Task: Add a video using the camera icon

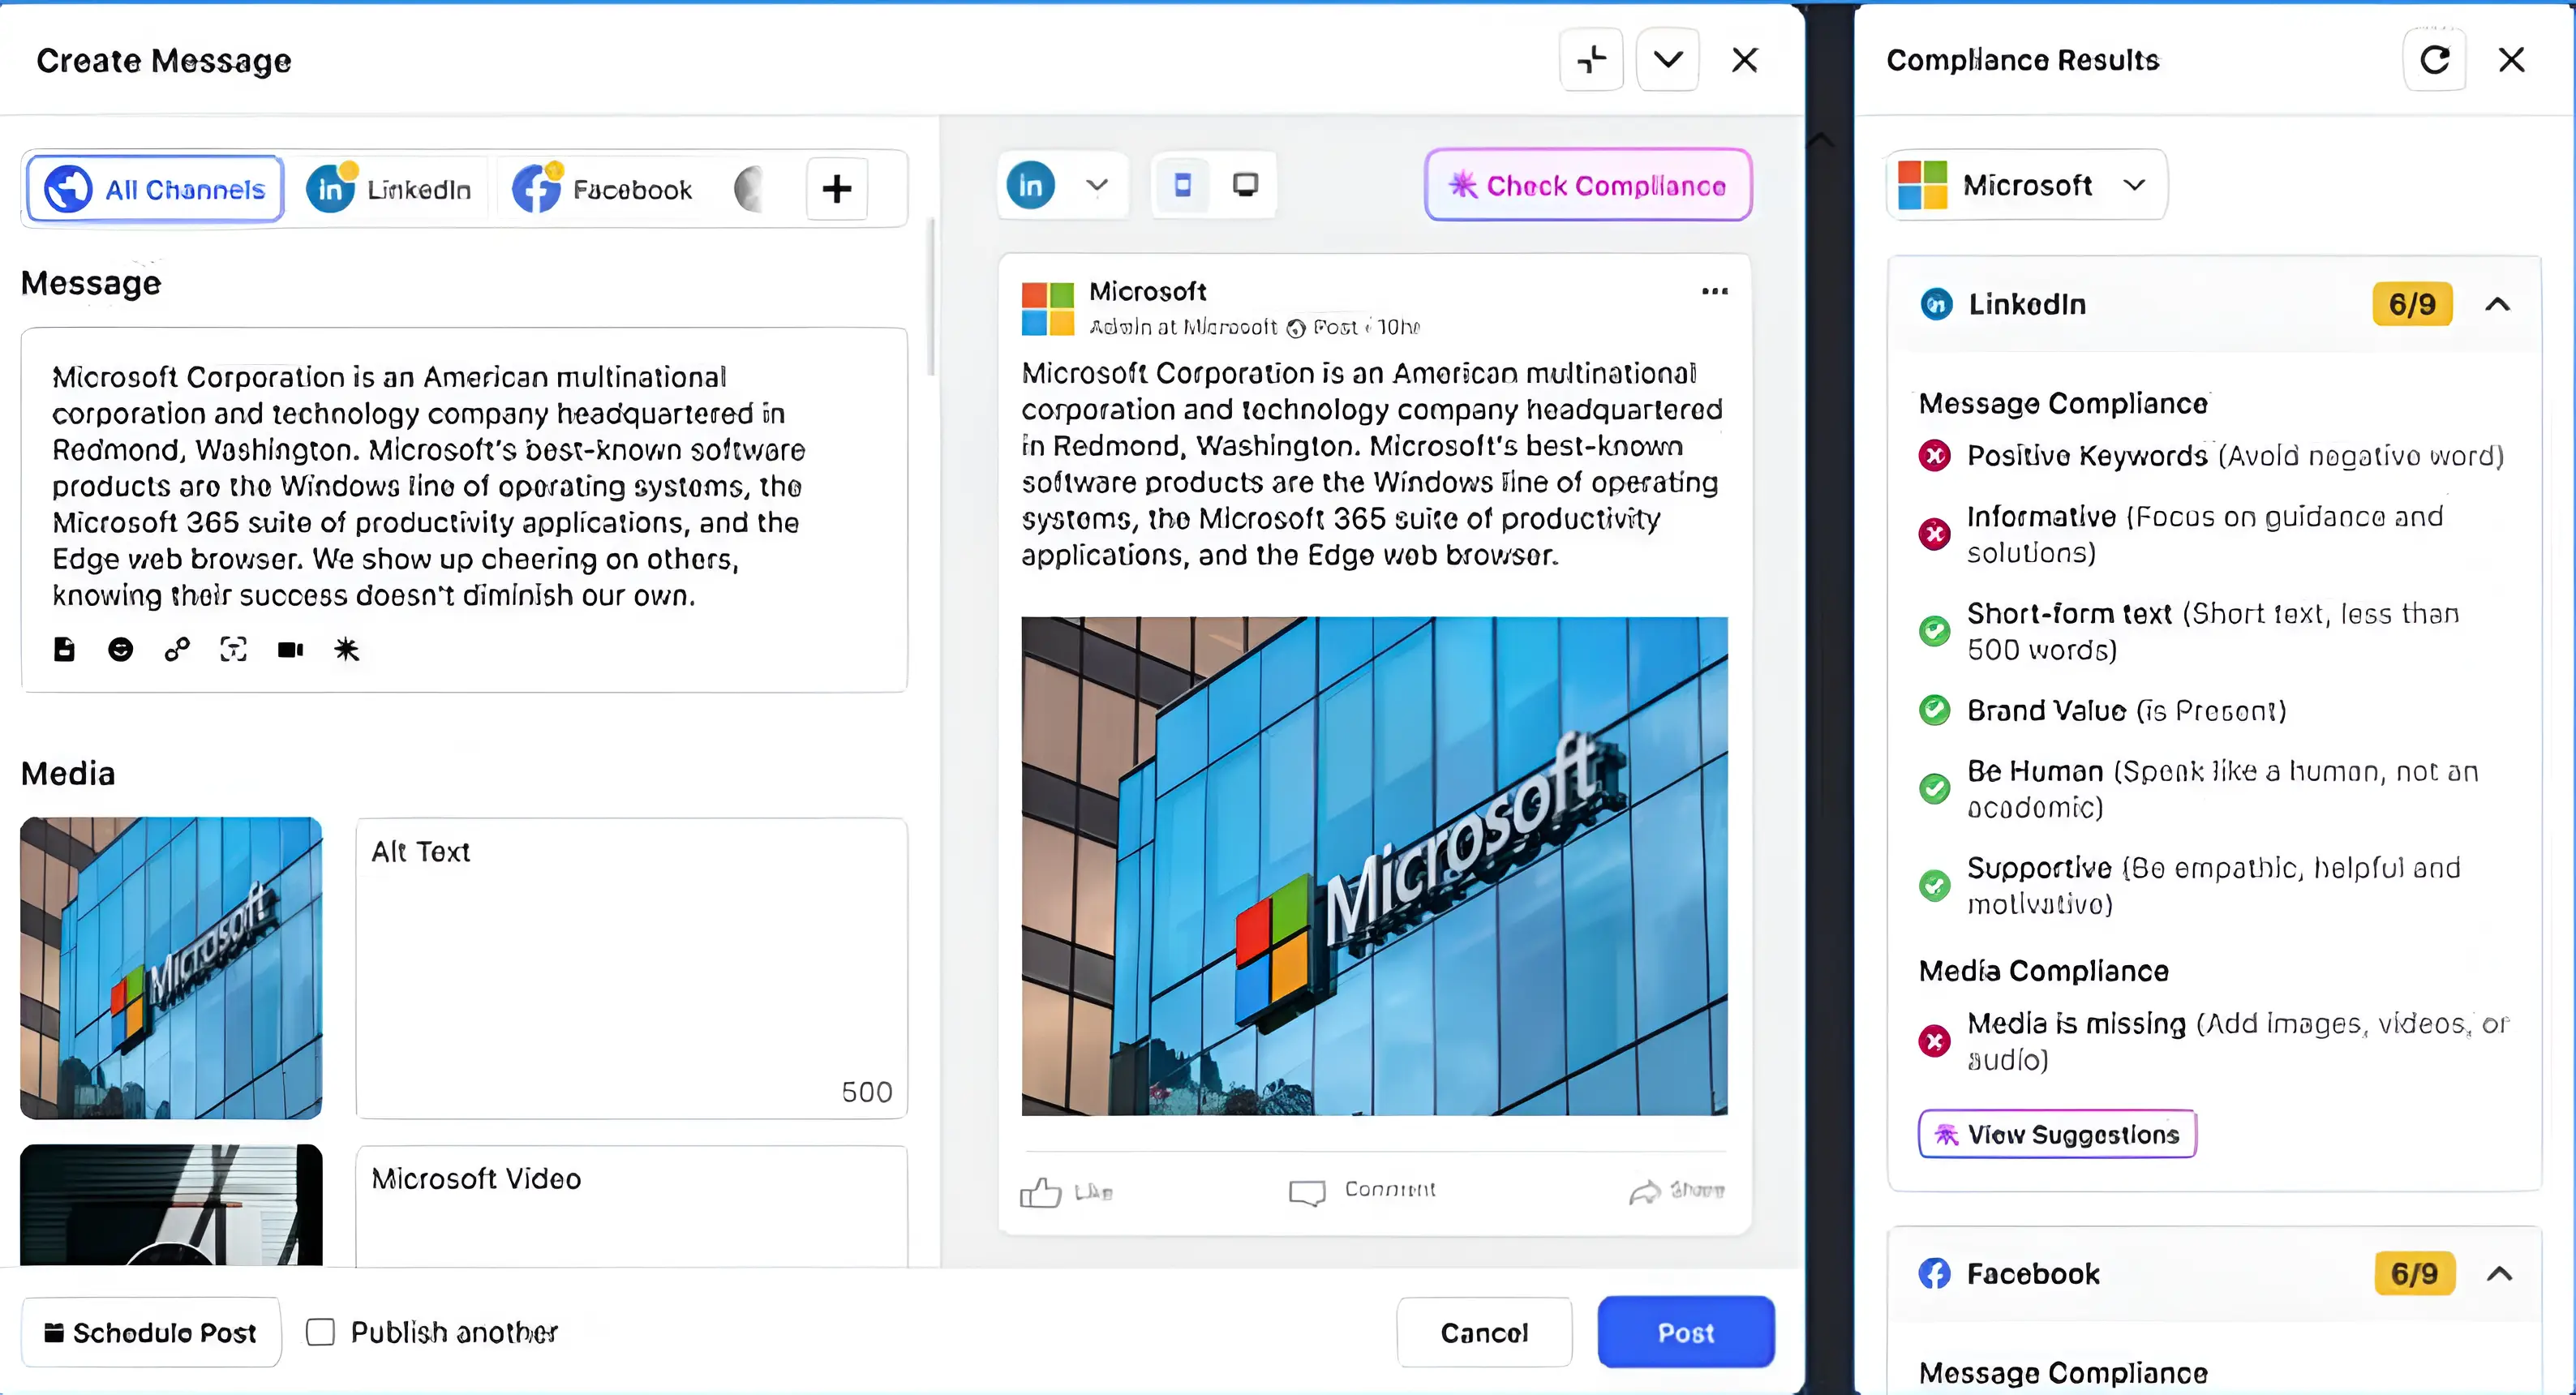Action: (290, 650)
